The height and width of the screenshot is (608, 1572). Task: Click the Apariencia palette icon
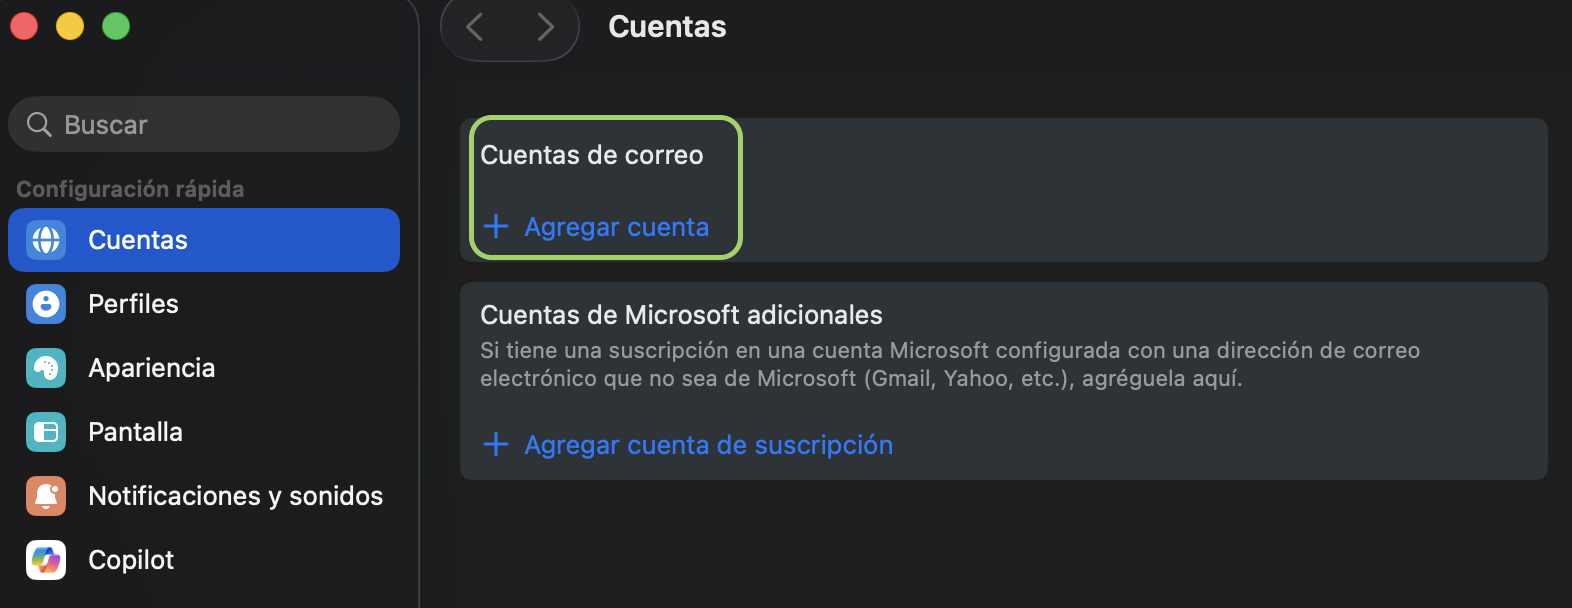point(46,368)
